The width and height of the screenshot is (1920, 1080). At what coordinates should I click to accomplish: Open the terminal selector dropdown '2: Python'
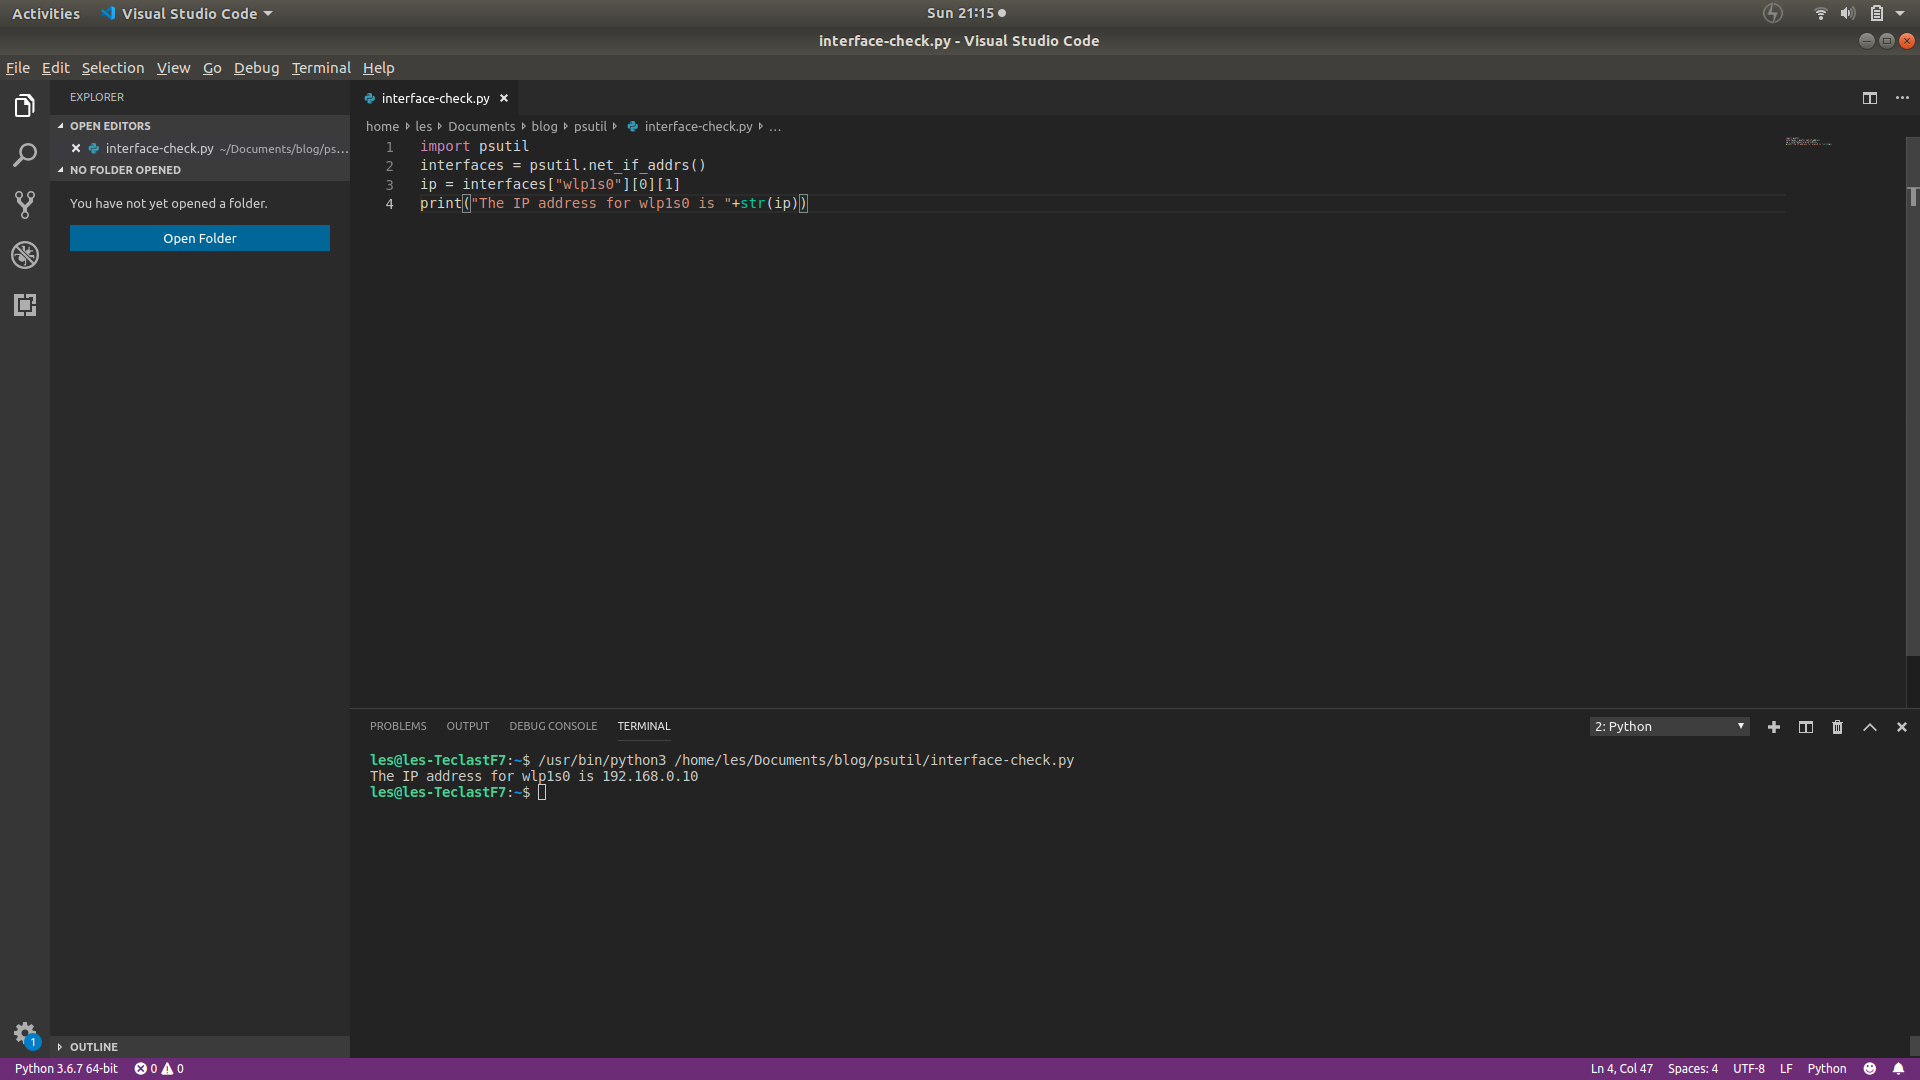click(x=1669, y=727)
